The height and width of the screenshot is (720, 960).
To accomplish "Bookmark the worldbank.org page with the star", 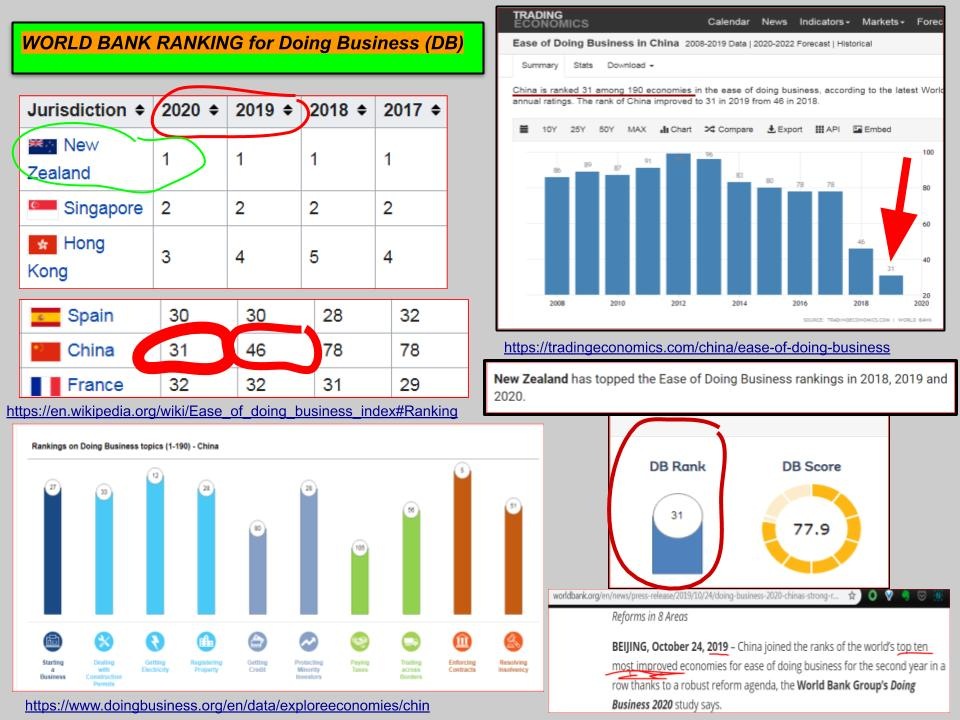I will click(x=852, y=596).
